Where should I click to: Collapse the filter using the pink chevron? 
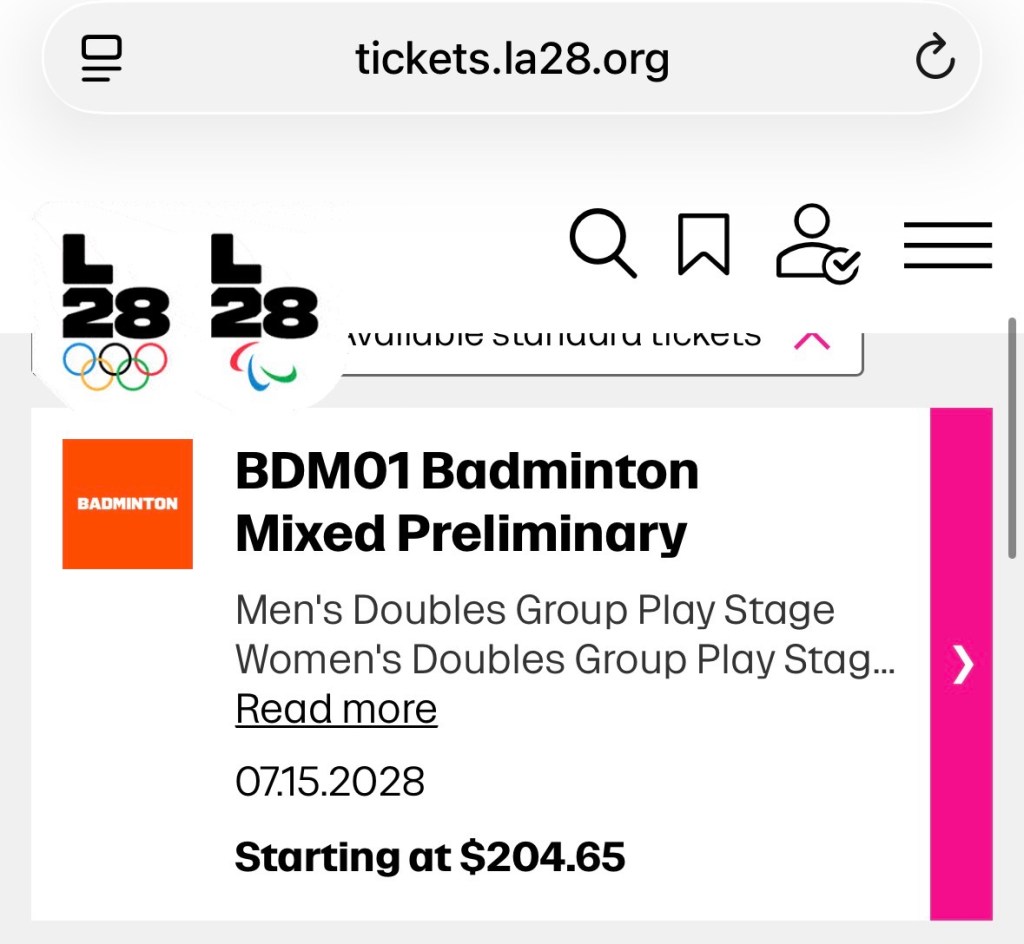point(812,340)
